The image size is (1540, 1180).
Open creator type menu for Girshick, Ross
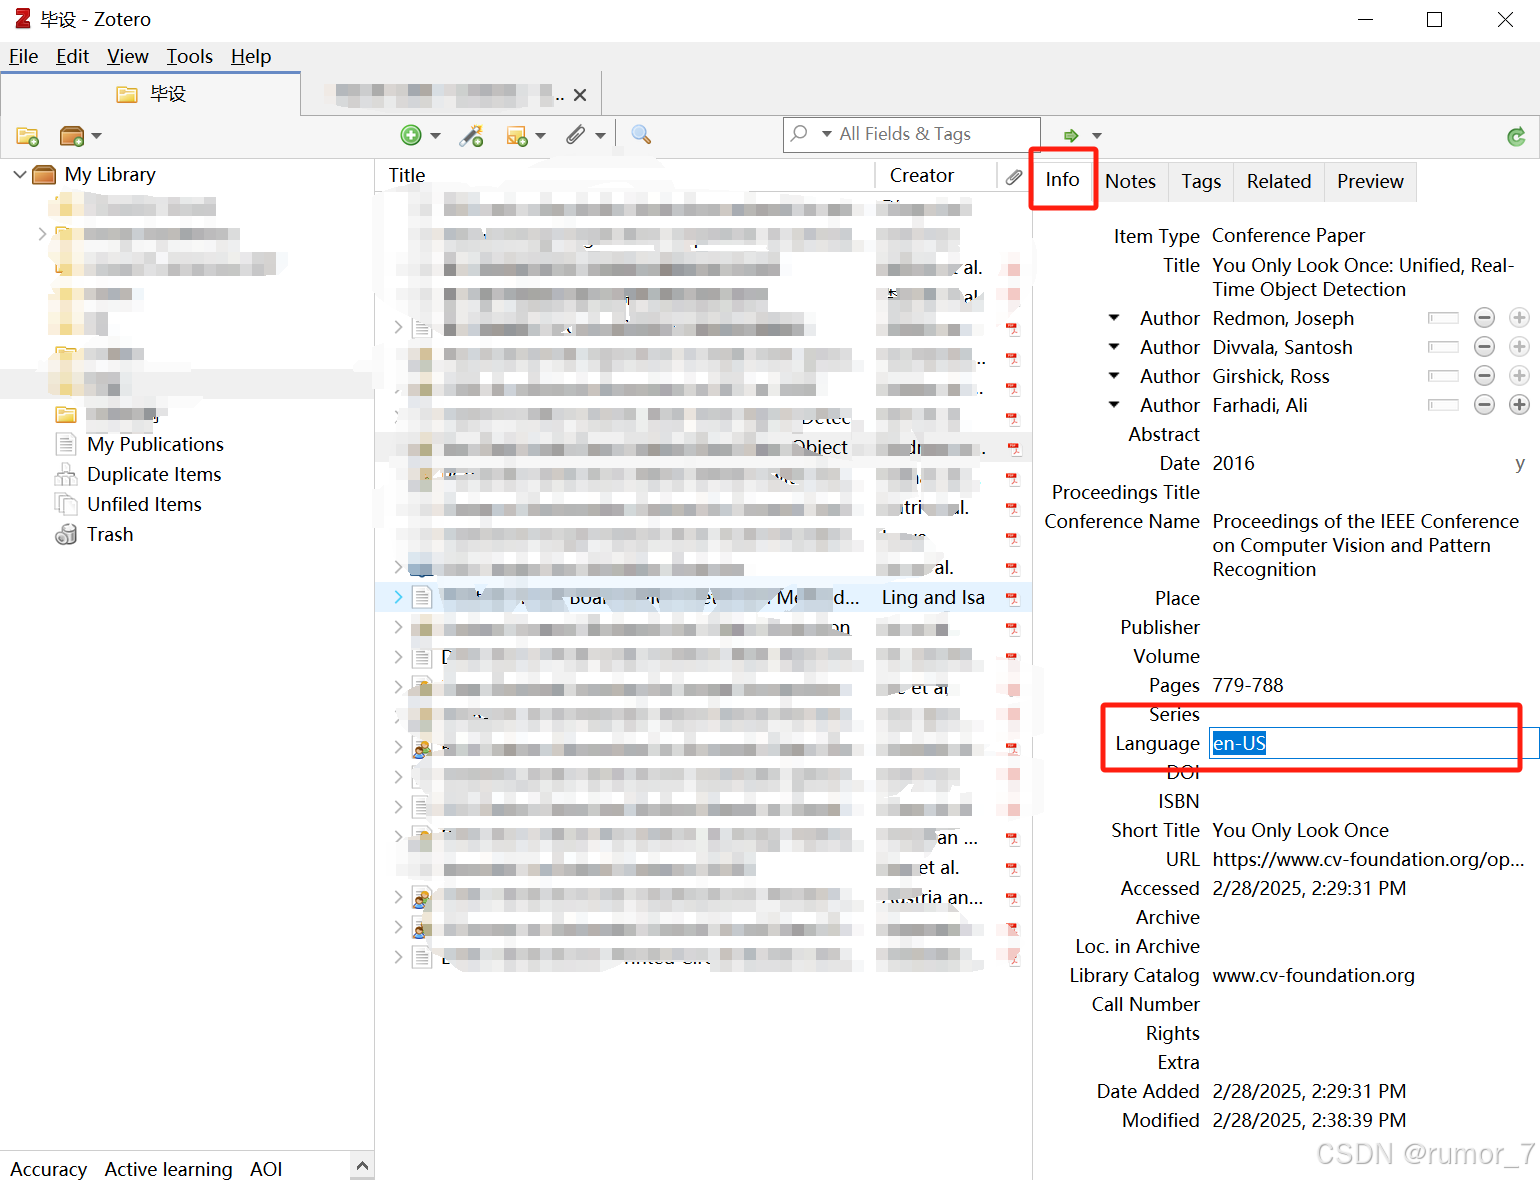coord(1114,376)
